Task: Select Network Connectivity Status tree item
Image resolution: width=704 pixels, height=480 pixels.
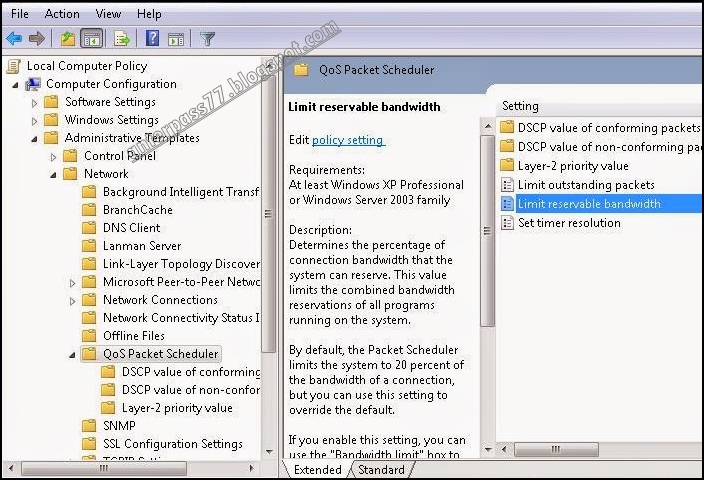Action: pyautogui.click(x=181, y=317)
